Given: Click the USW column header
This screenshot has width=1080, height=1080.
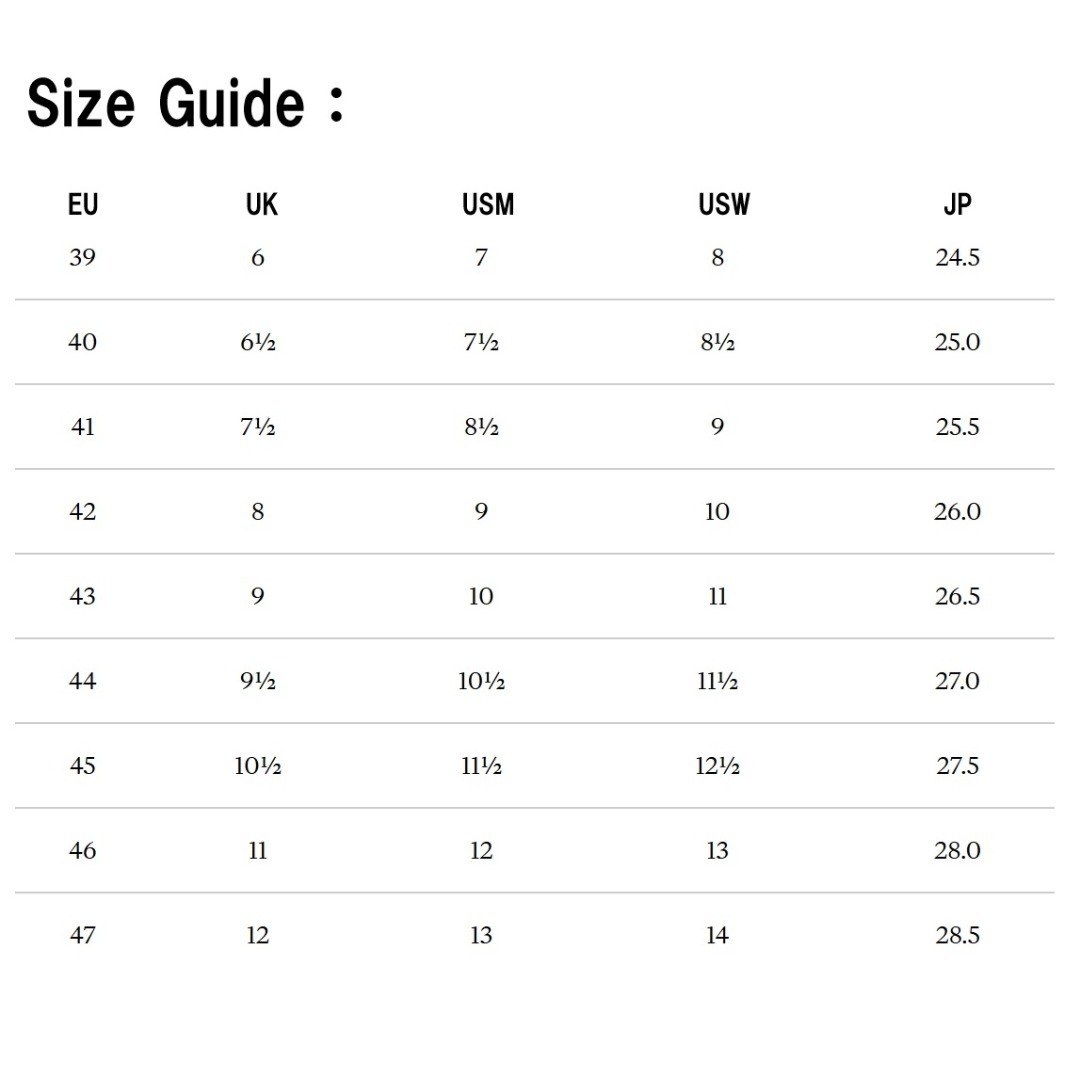Looking at the screenshot, I should pos(724,205).
